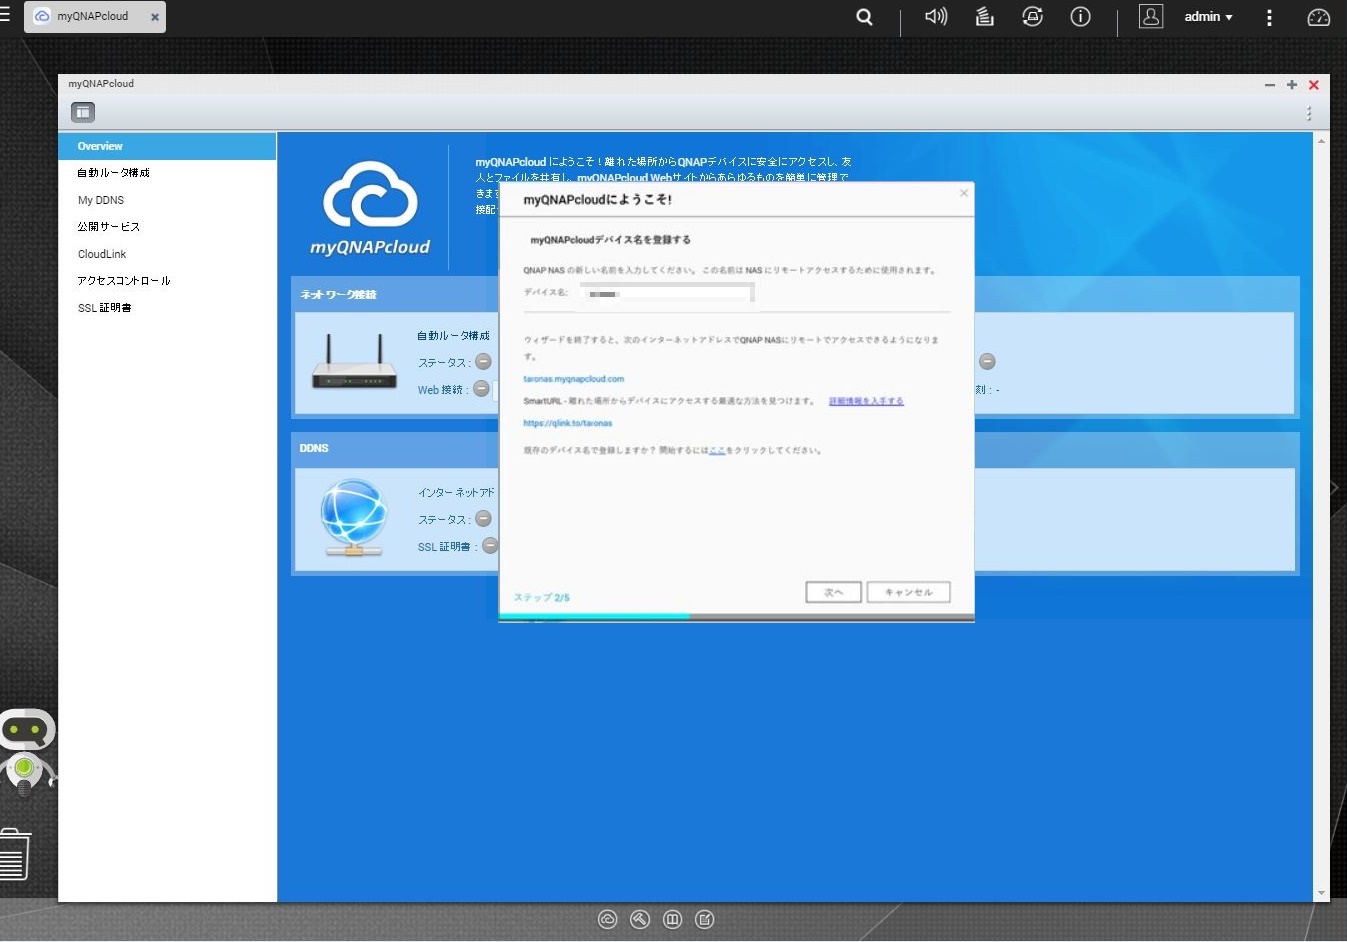Click the Web 接続 status icon
1347x942 pixels.
pos(481,389)
